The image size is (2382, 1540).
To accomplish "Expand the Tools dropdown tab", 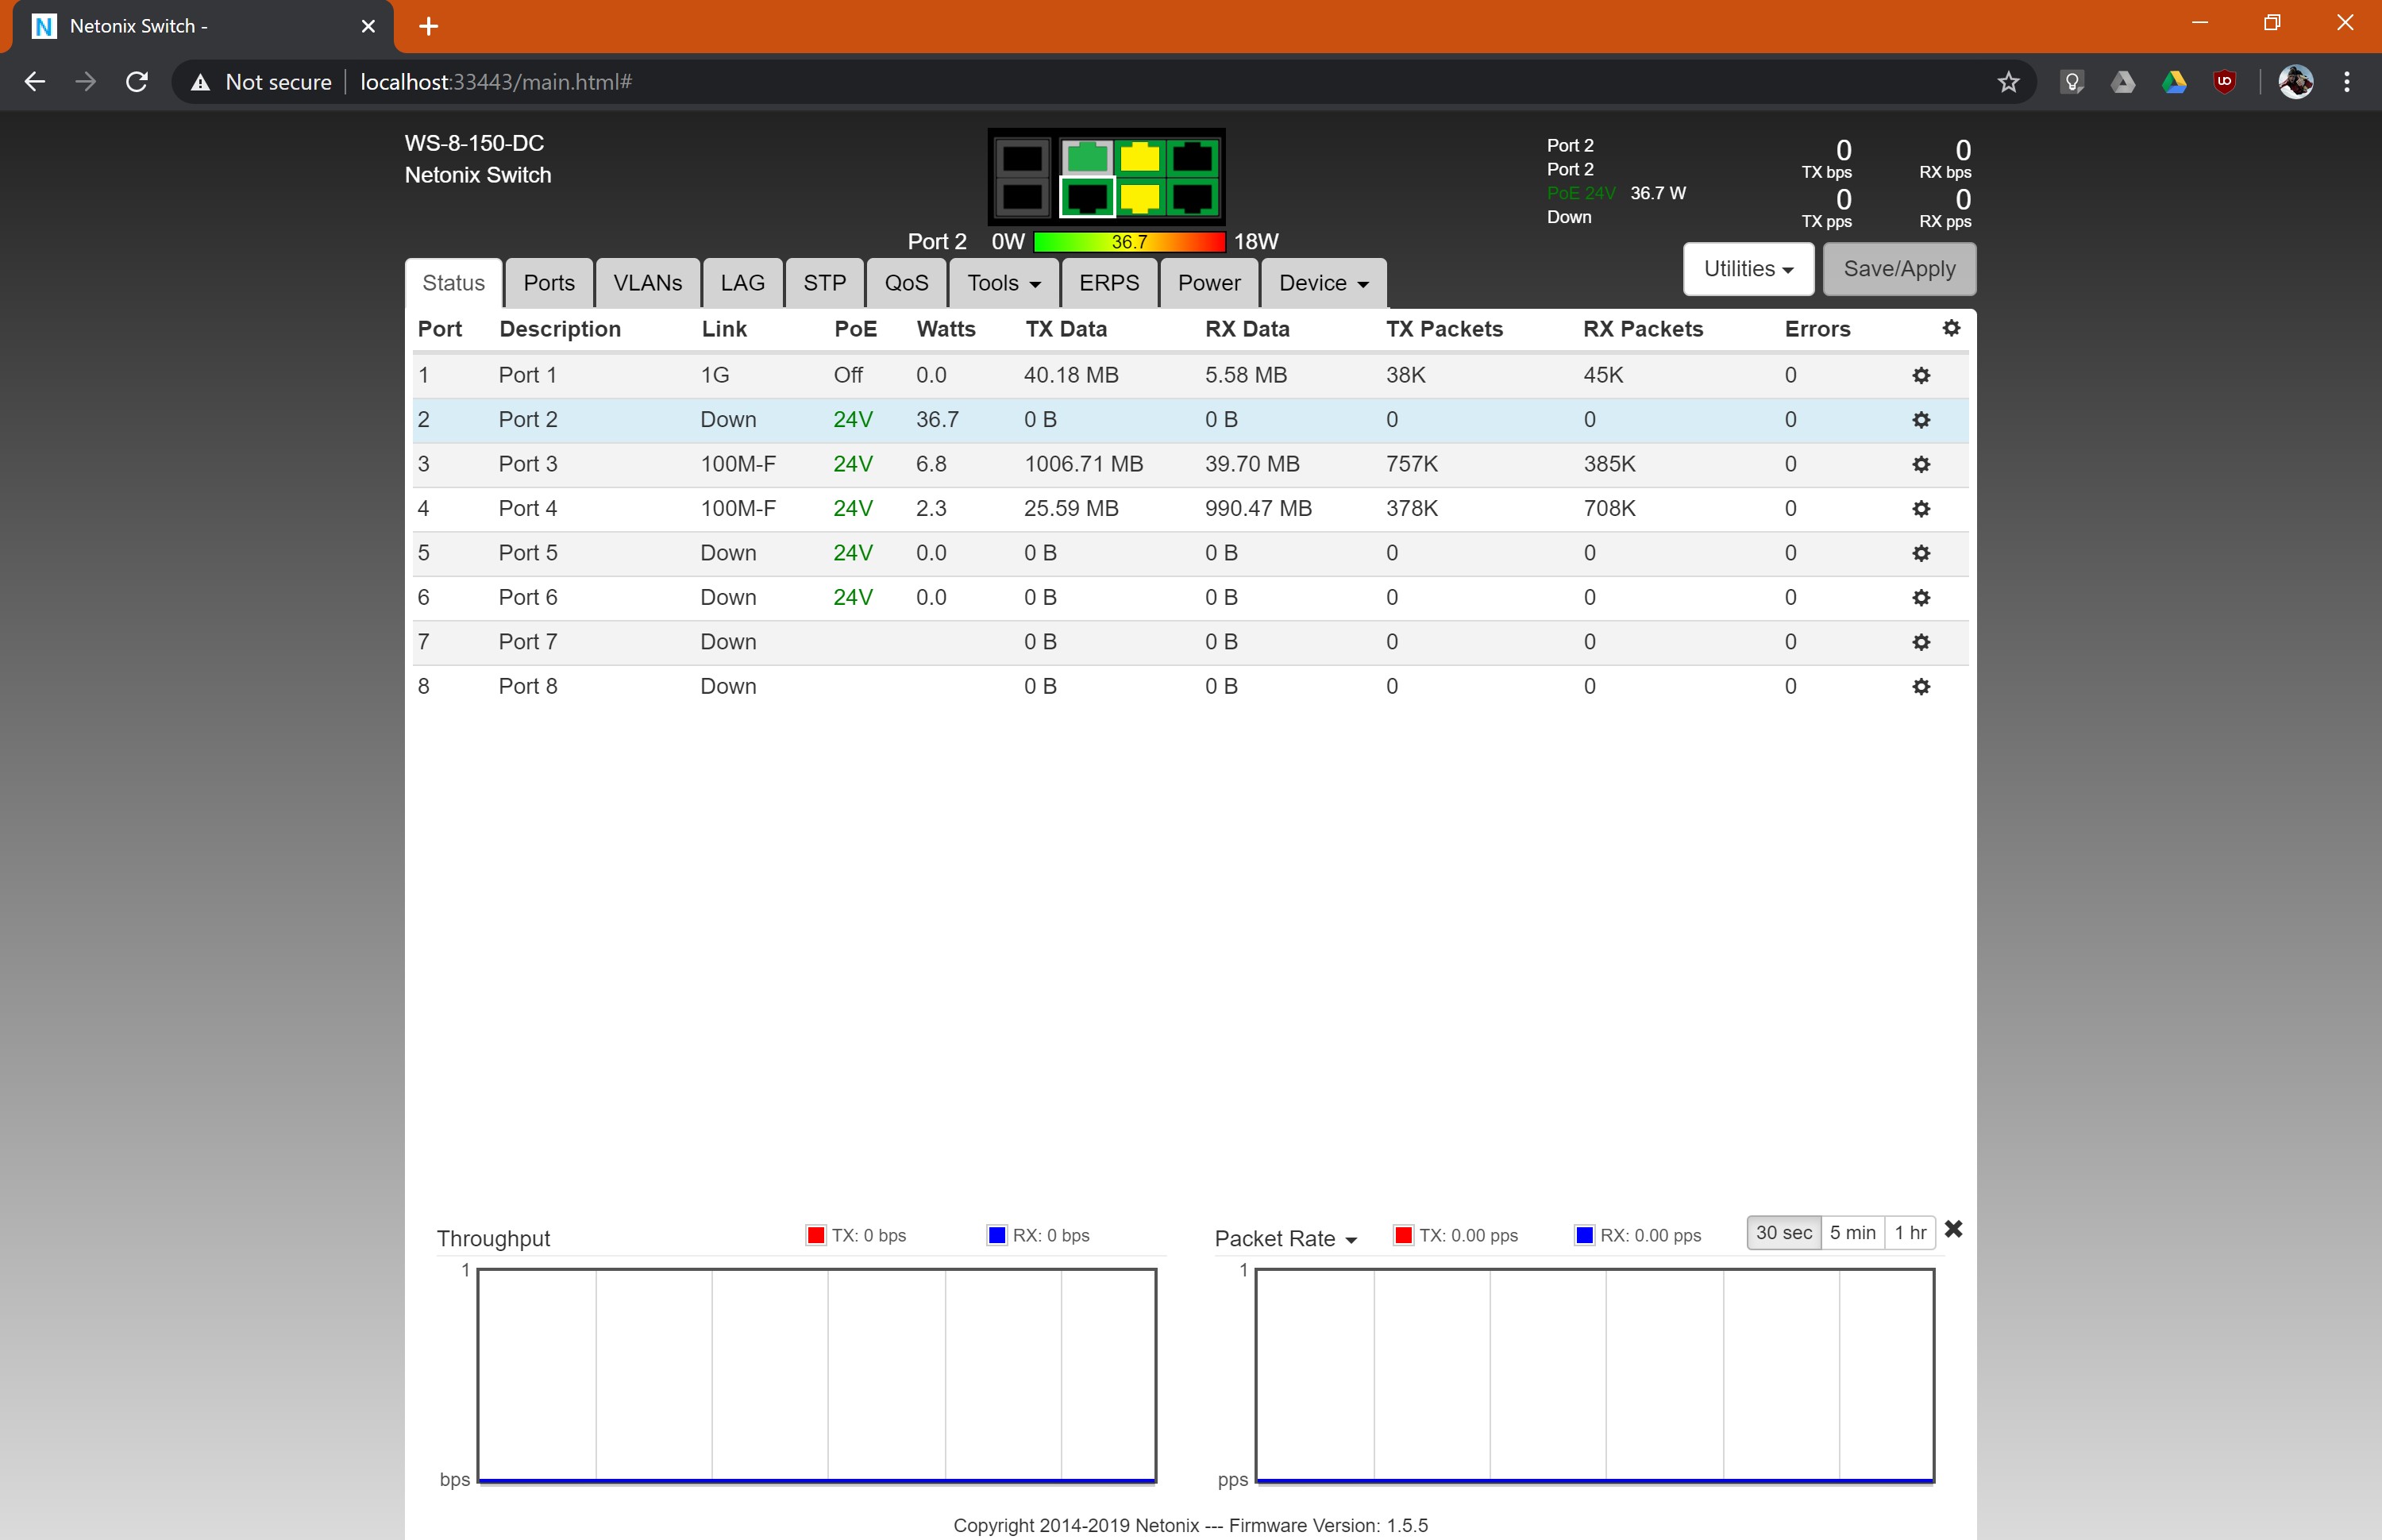I will click(x=1003, y=283).
